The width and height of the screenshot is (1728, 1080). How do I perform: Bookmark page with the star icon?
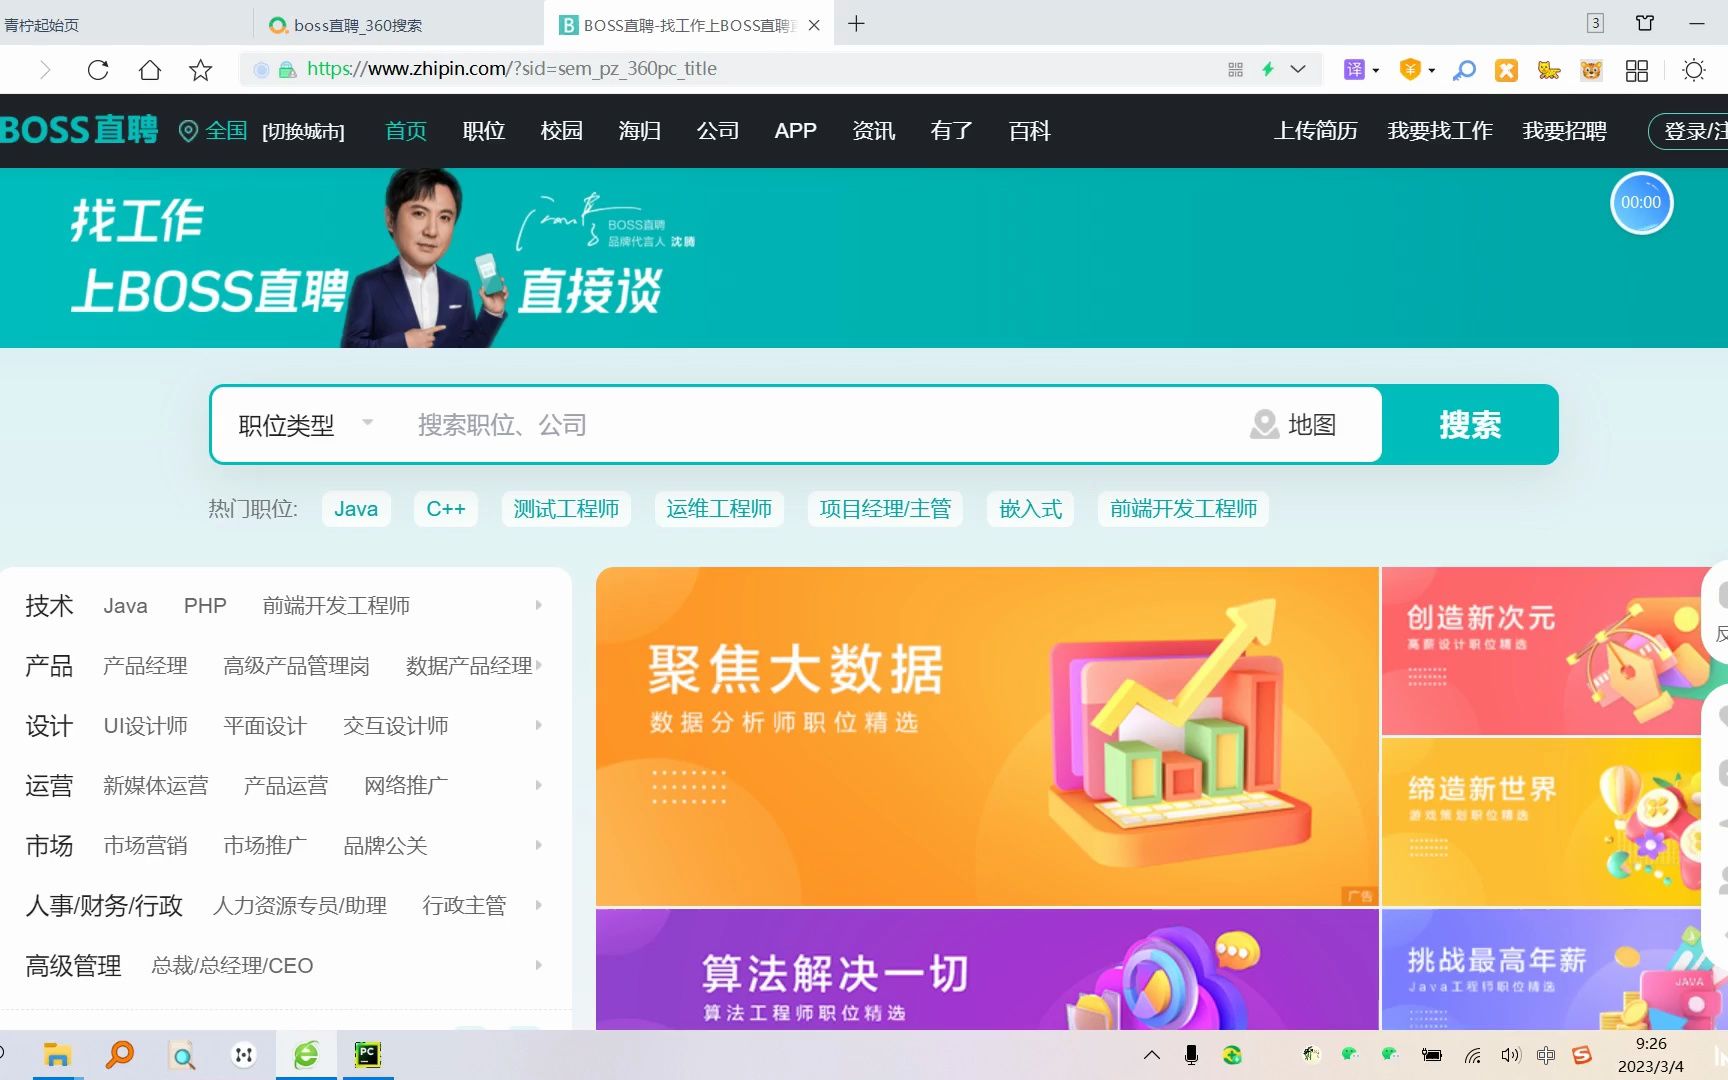201,70
